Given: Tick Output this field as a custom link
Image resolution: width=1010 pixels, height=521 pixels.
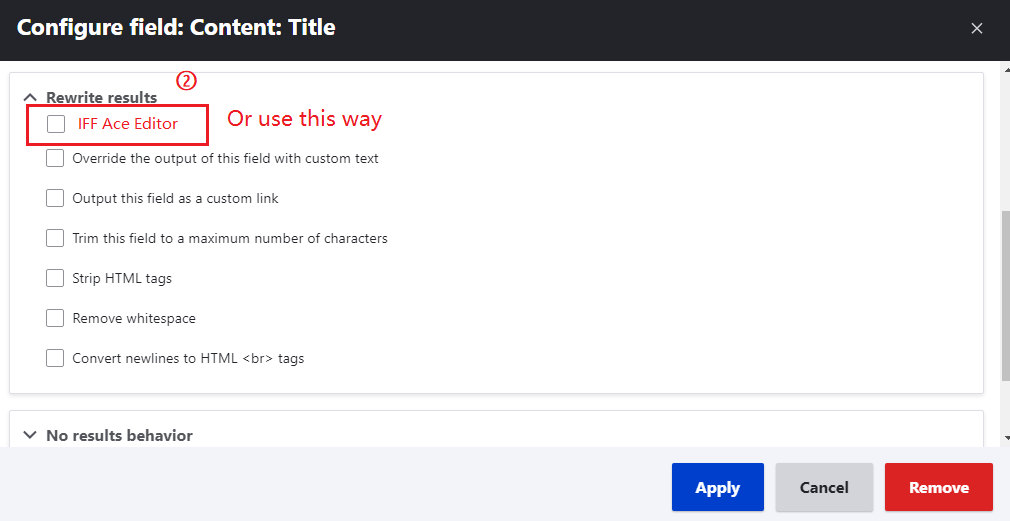Looking at the screenshot, I should [55, 198].
